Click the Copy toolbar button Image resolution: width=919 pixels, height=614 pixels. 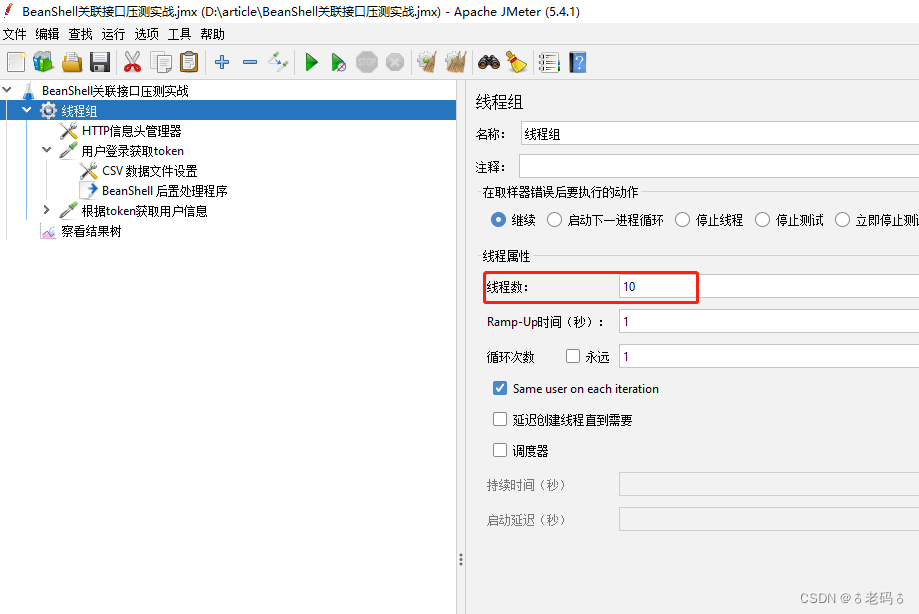click(x=161, y=61)
